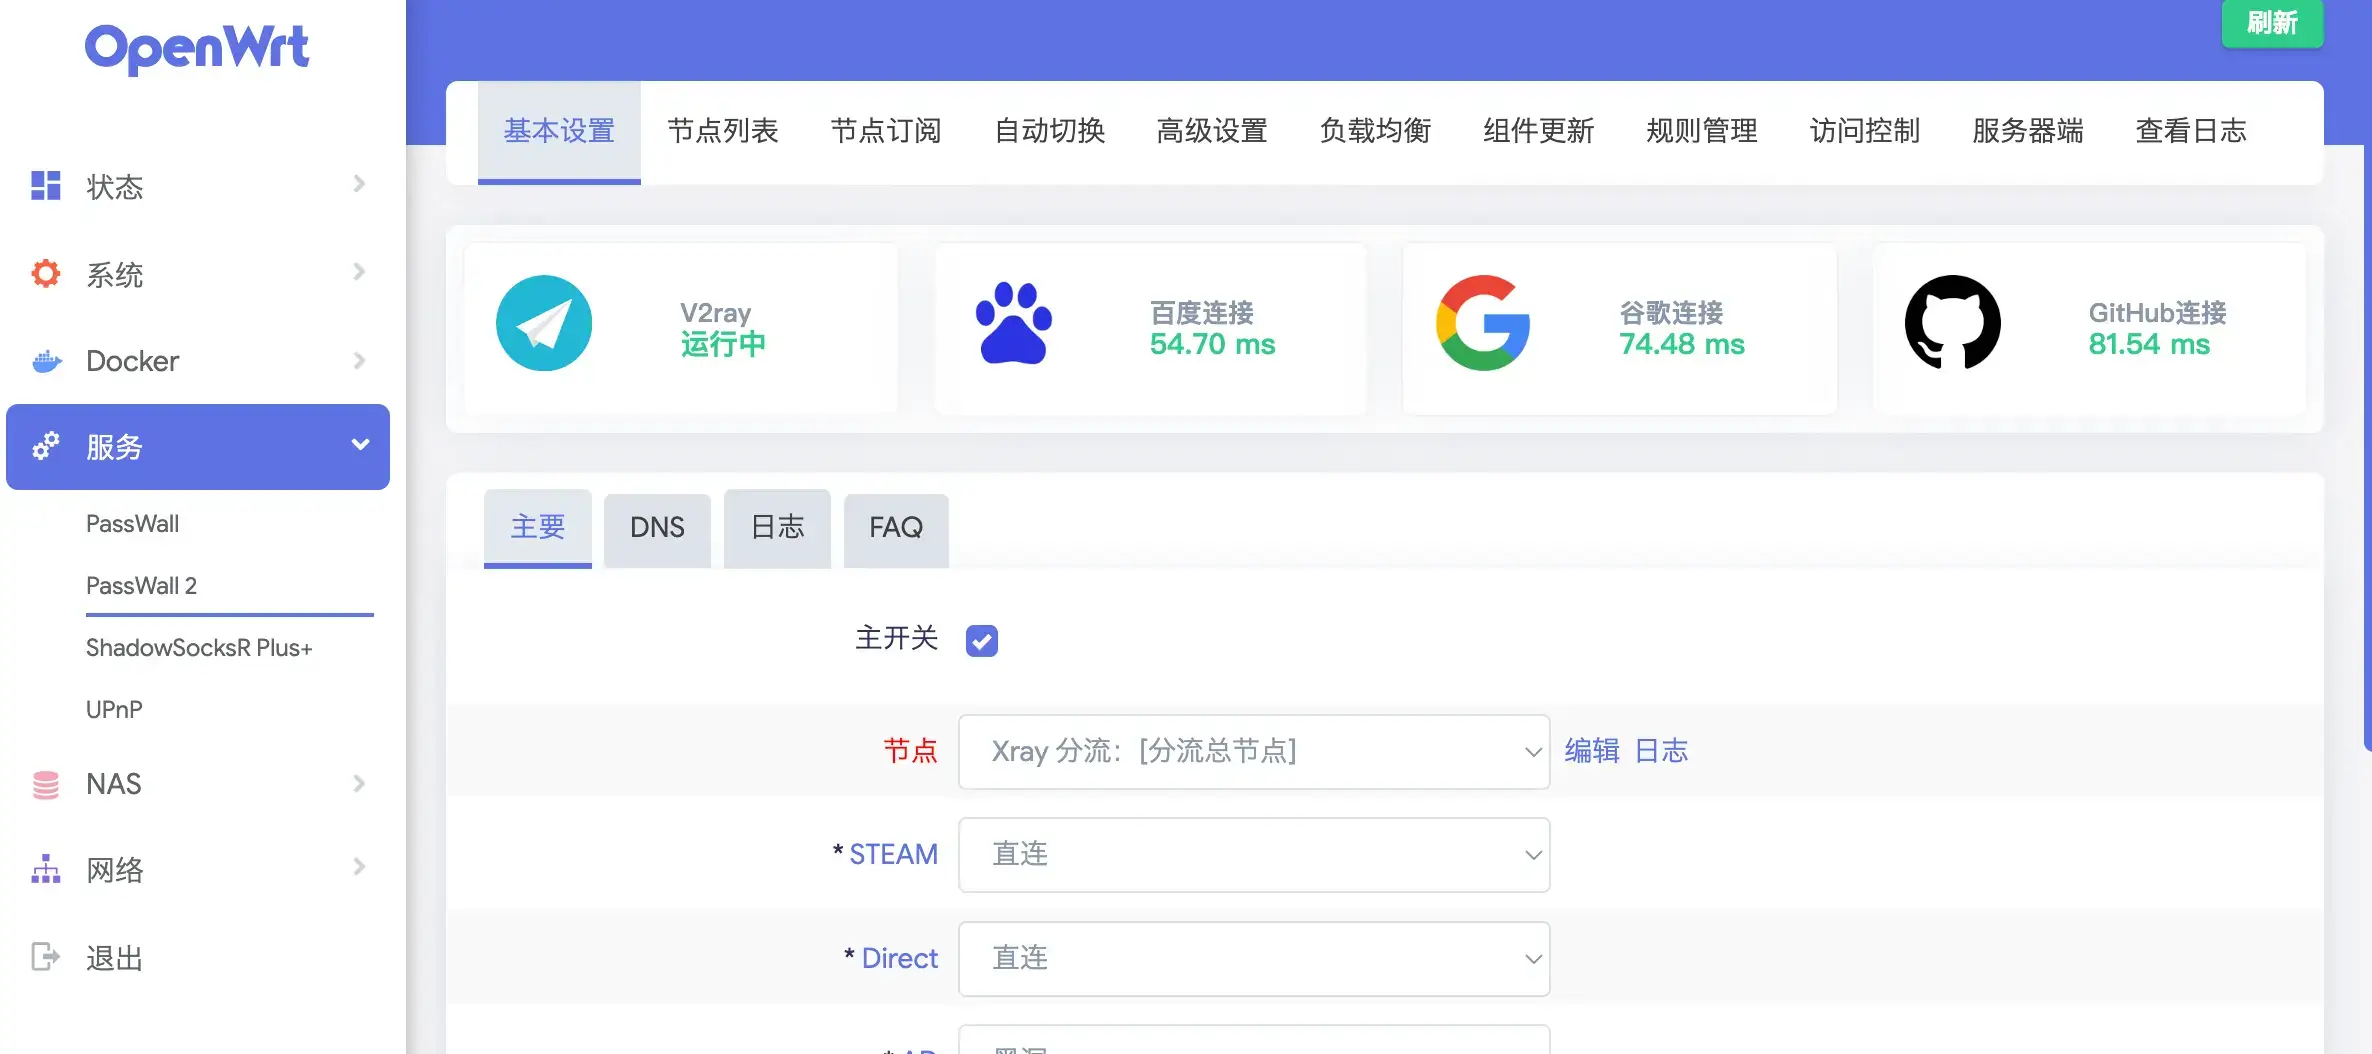The width and height of the screenshot is (2372, 1054).
Task: Click the 日志 link beside 编辑
Action: coord(1661,752)
